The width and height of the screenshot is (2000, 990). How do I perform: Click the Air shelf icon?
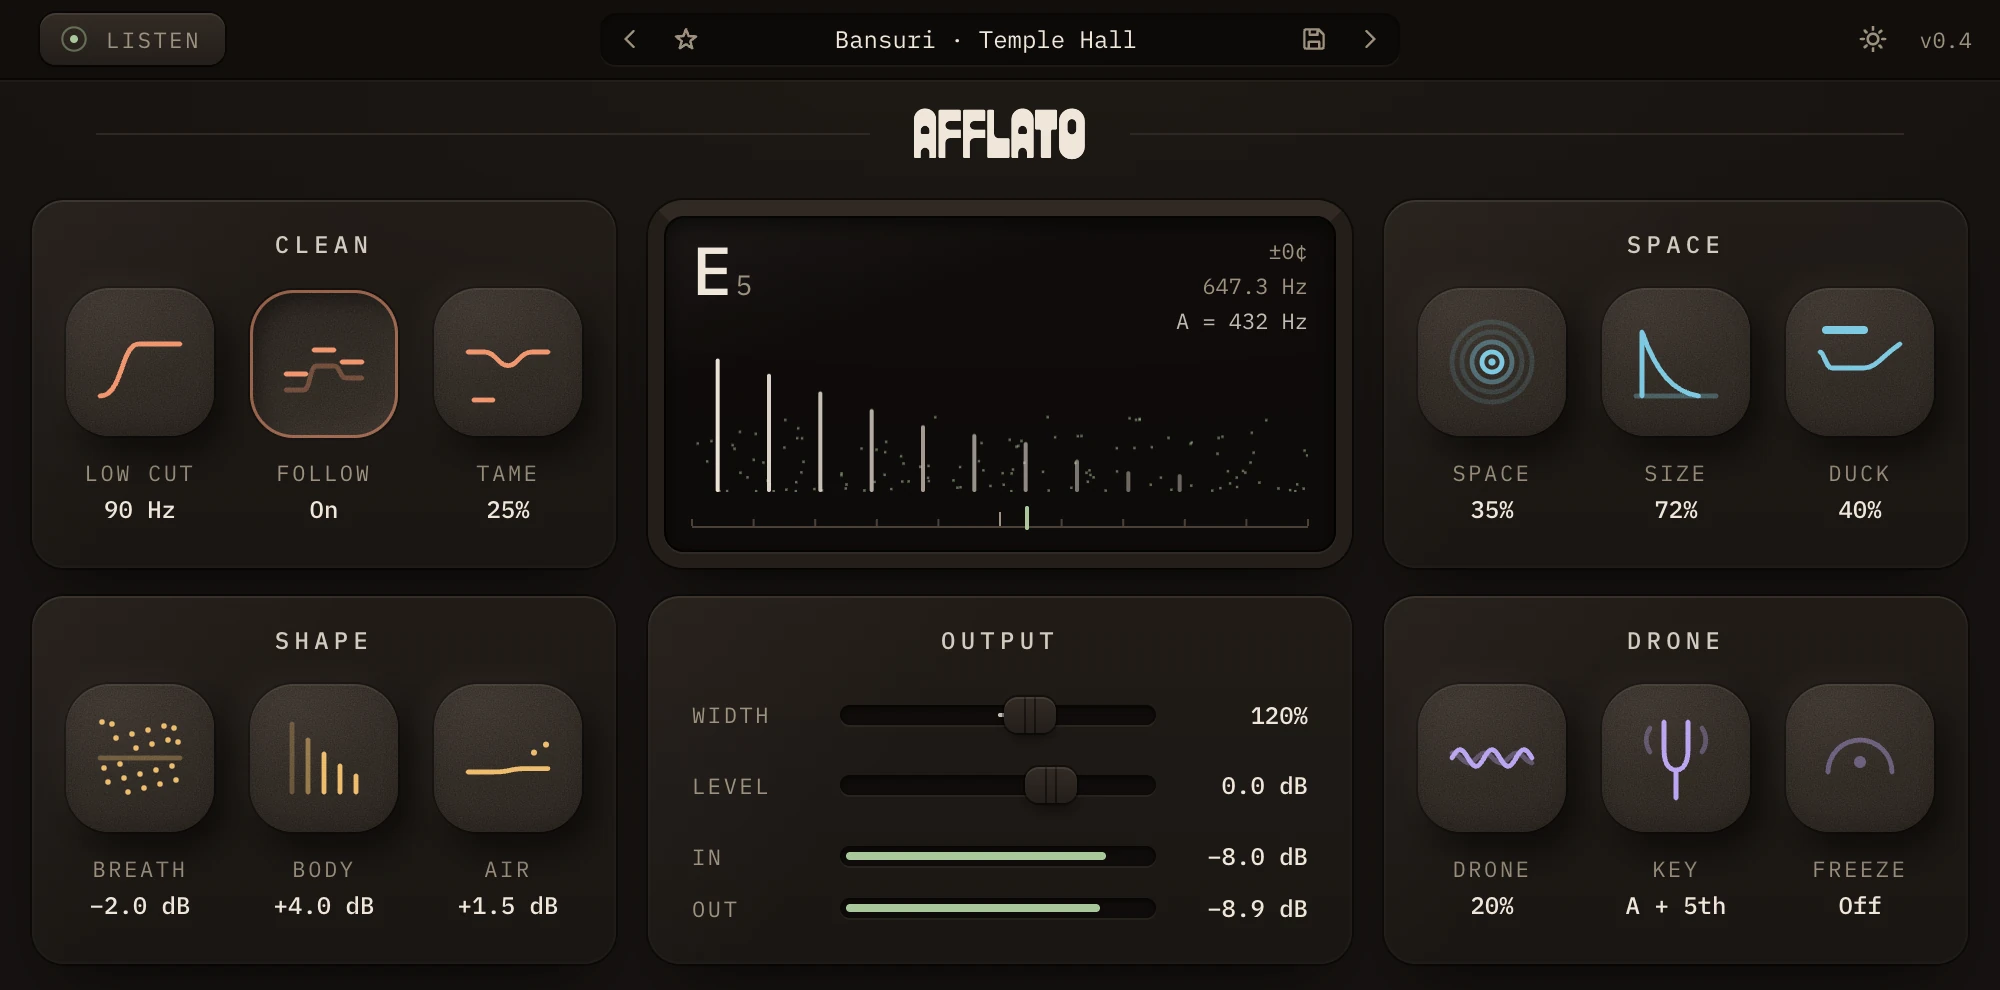coord(508,758)
